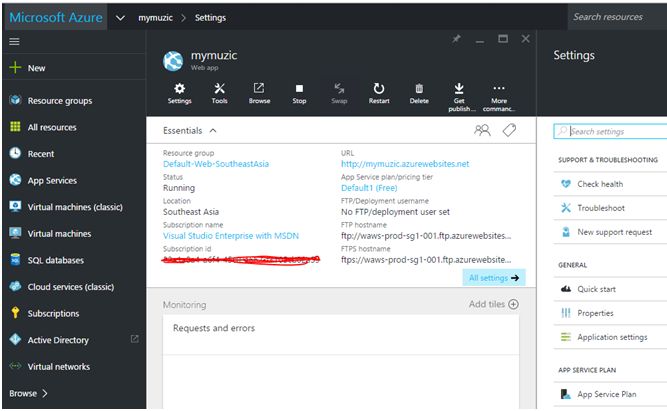Select All resources in sidebar
The height and width of the screenshot is (411, 667).
pyautogui.click(x=52, y=127)
